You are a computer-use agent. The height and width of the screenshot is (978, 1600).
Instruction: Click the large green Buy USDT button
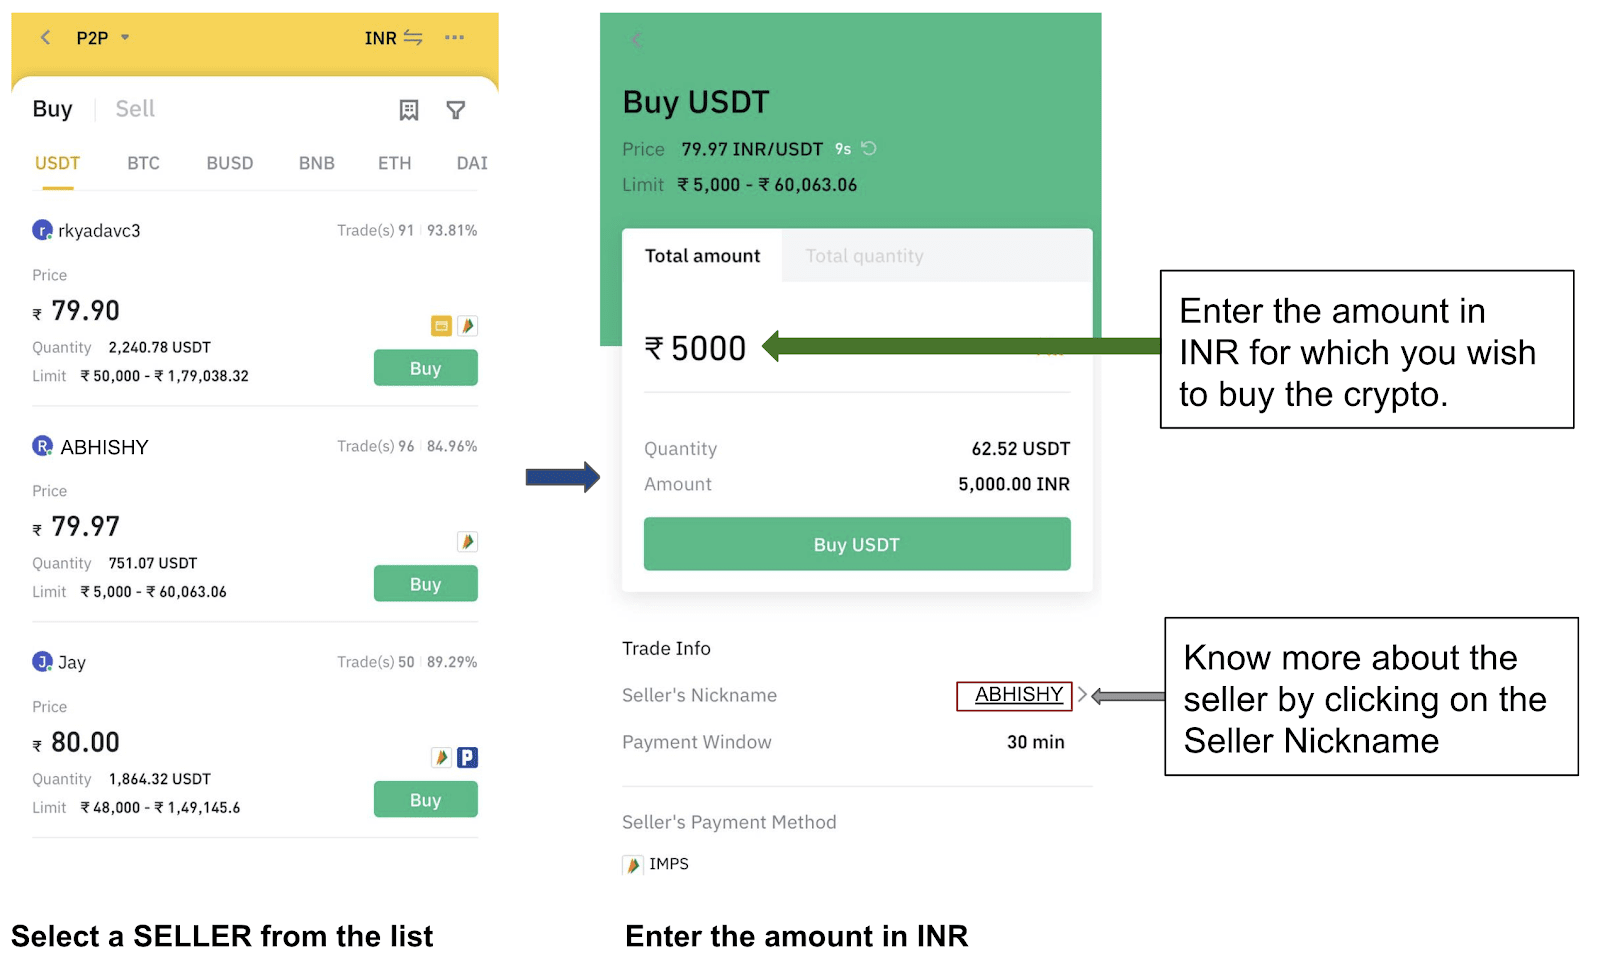click(x=857, y=544)
